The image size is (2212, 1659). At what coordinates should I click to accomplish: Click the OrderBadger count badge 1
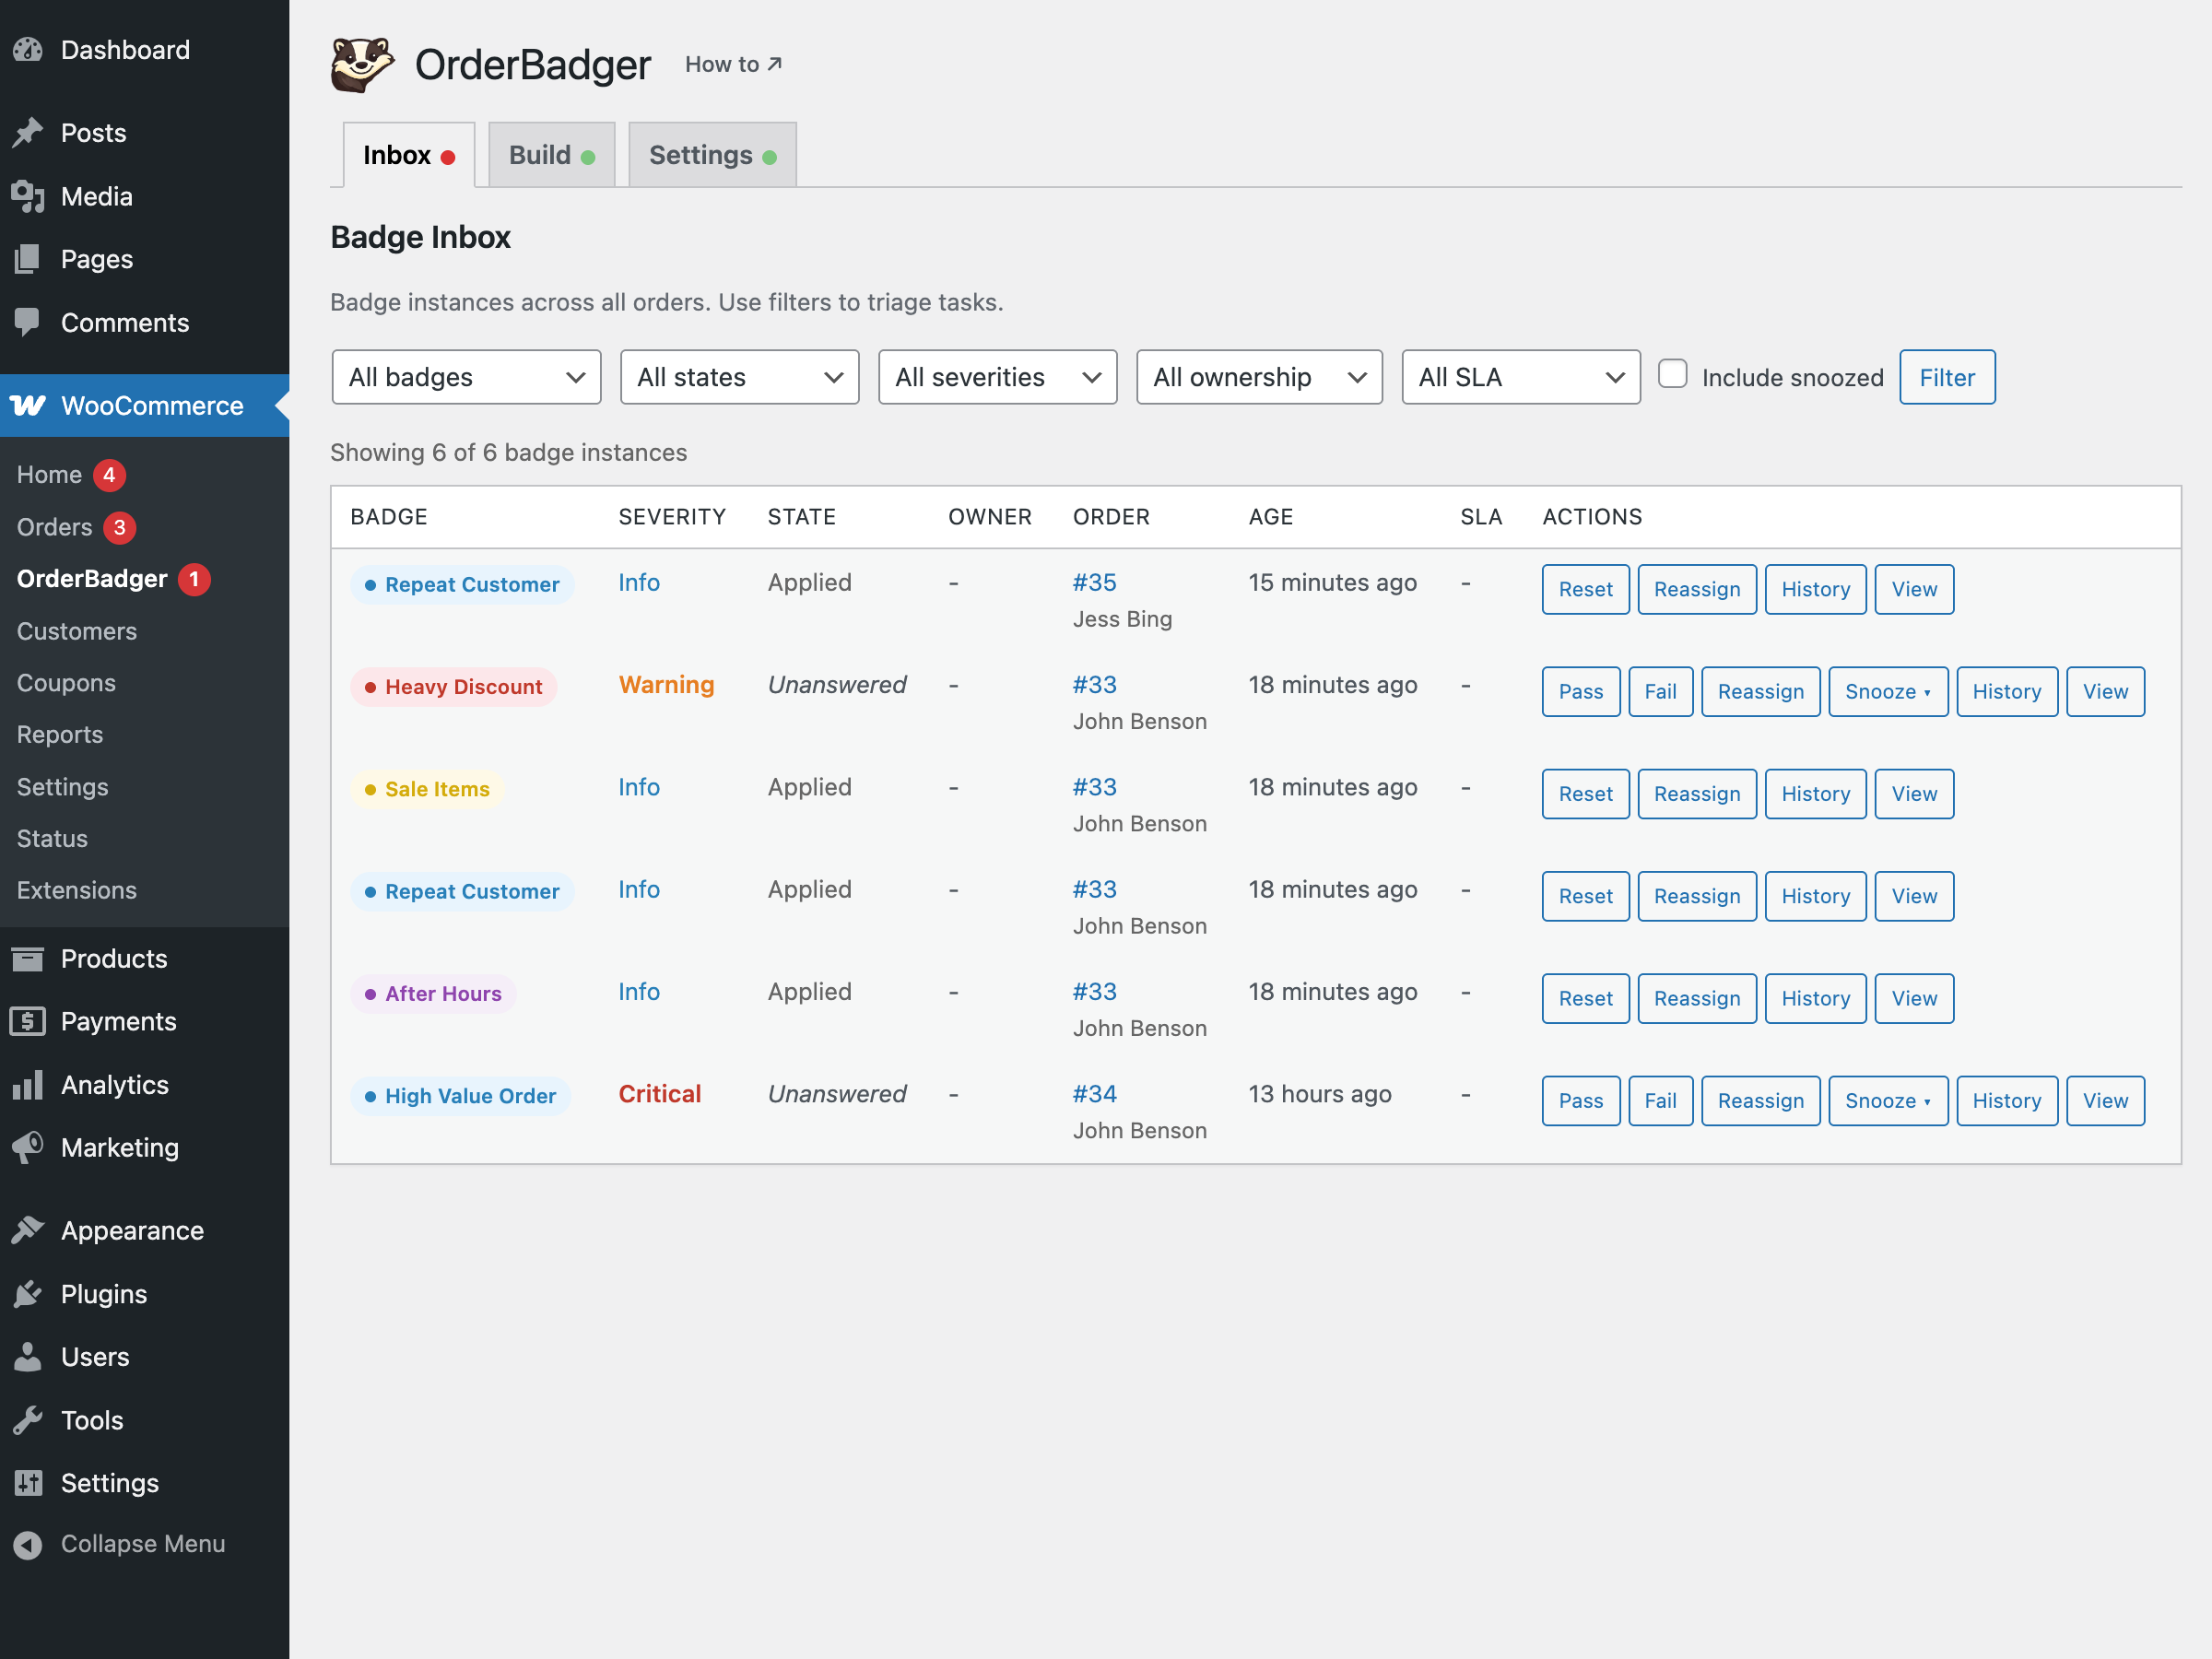click(194, 579)
